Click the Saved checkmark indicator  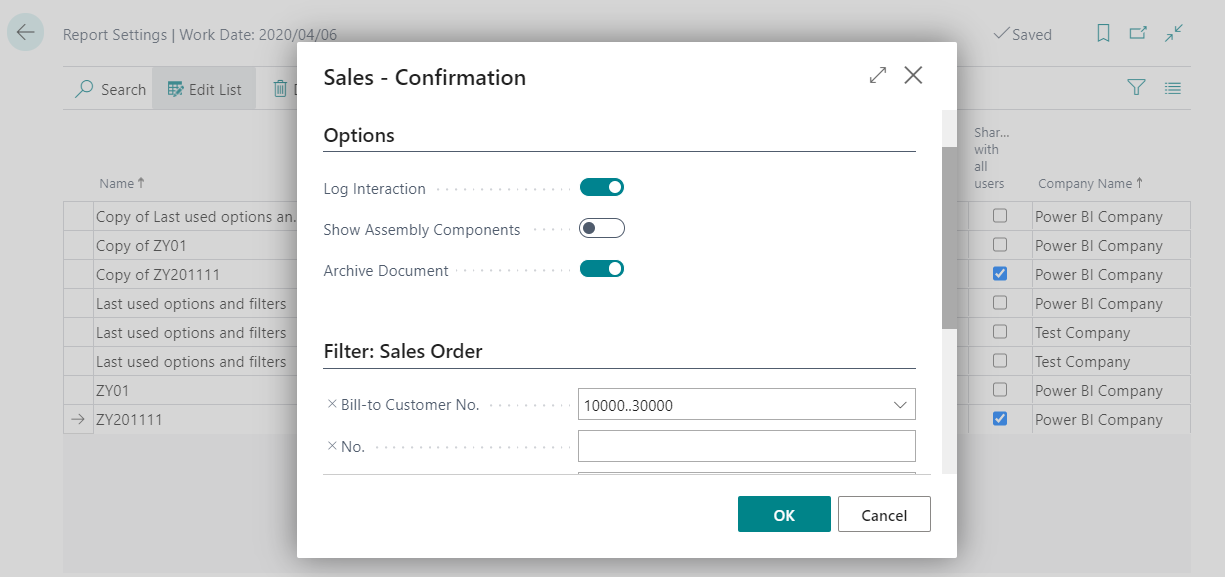[x=1022, y=34]
